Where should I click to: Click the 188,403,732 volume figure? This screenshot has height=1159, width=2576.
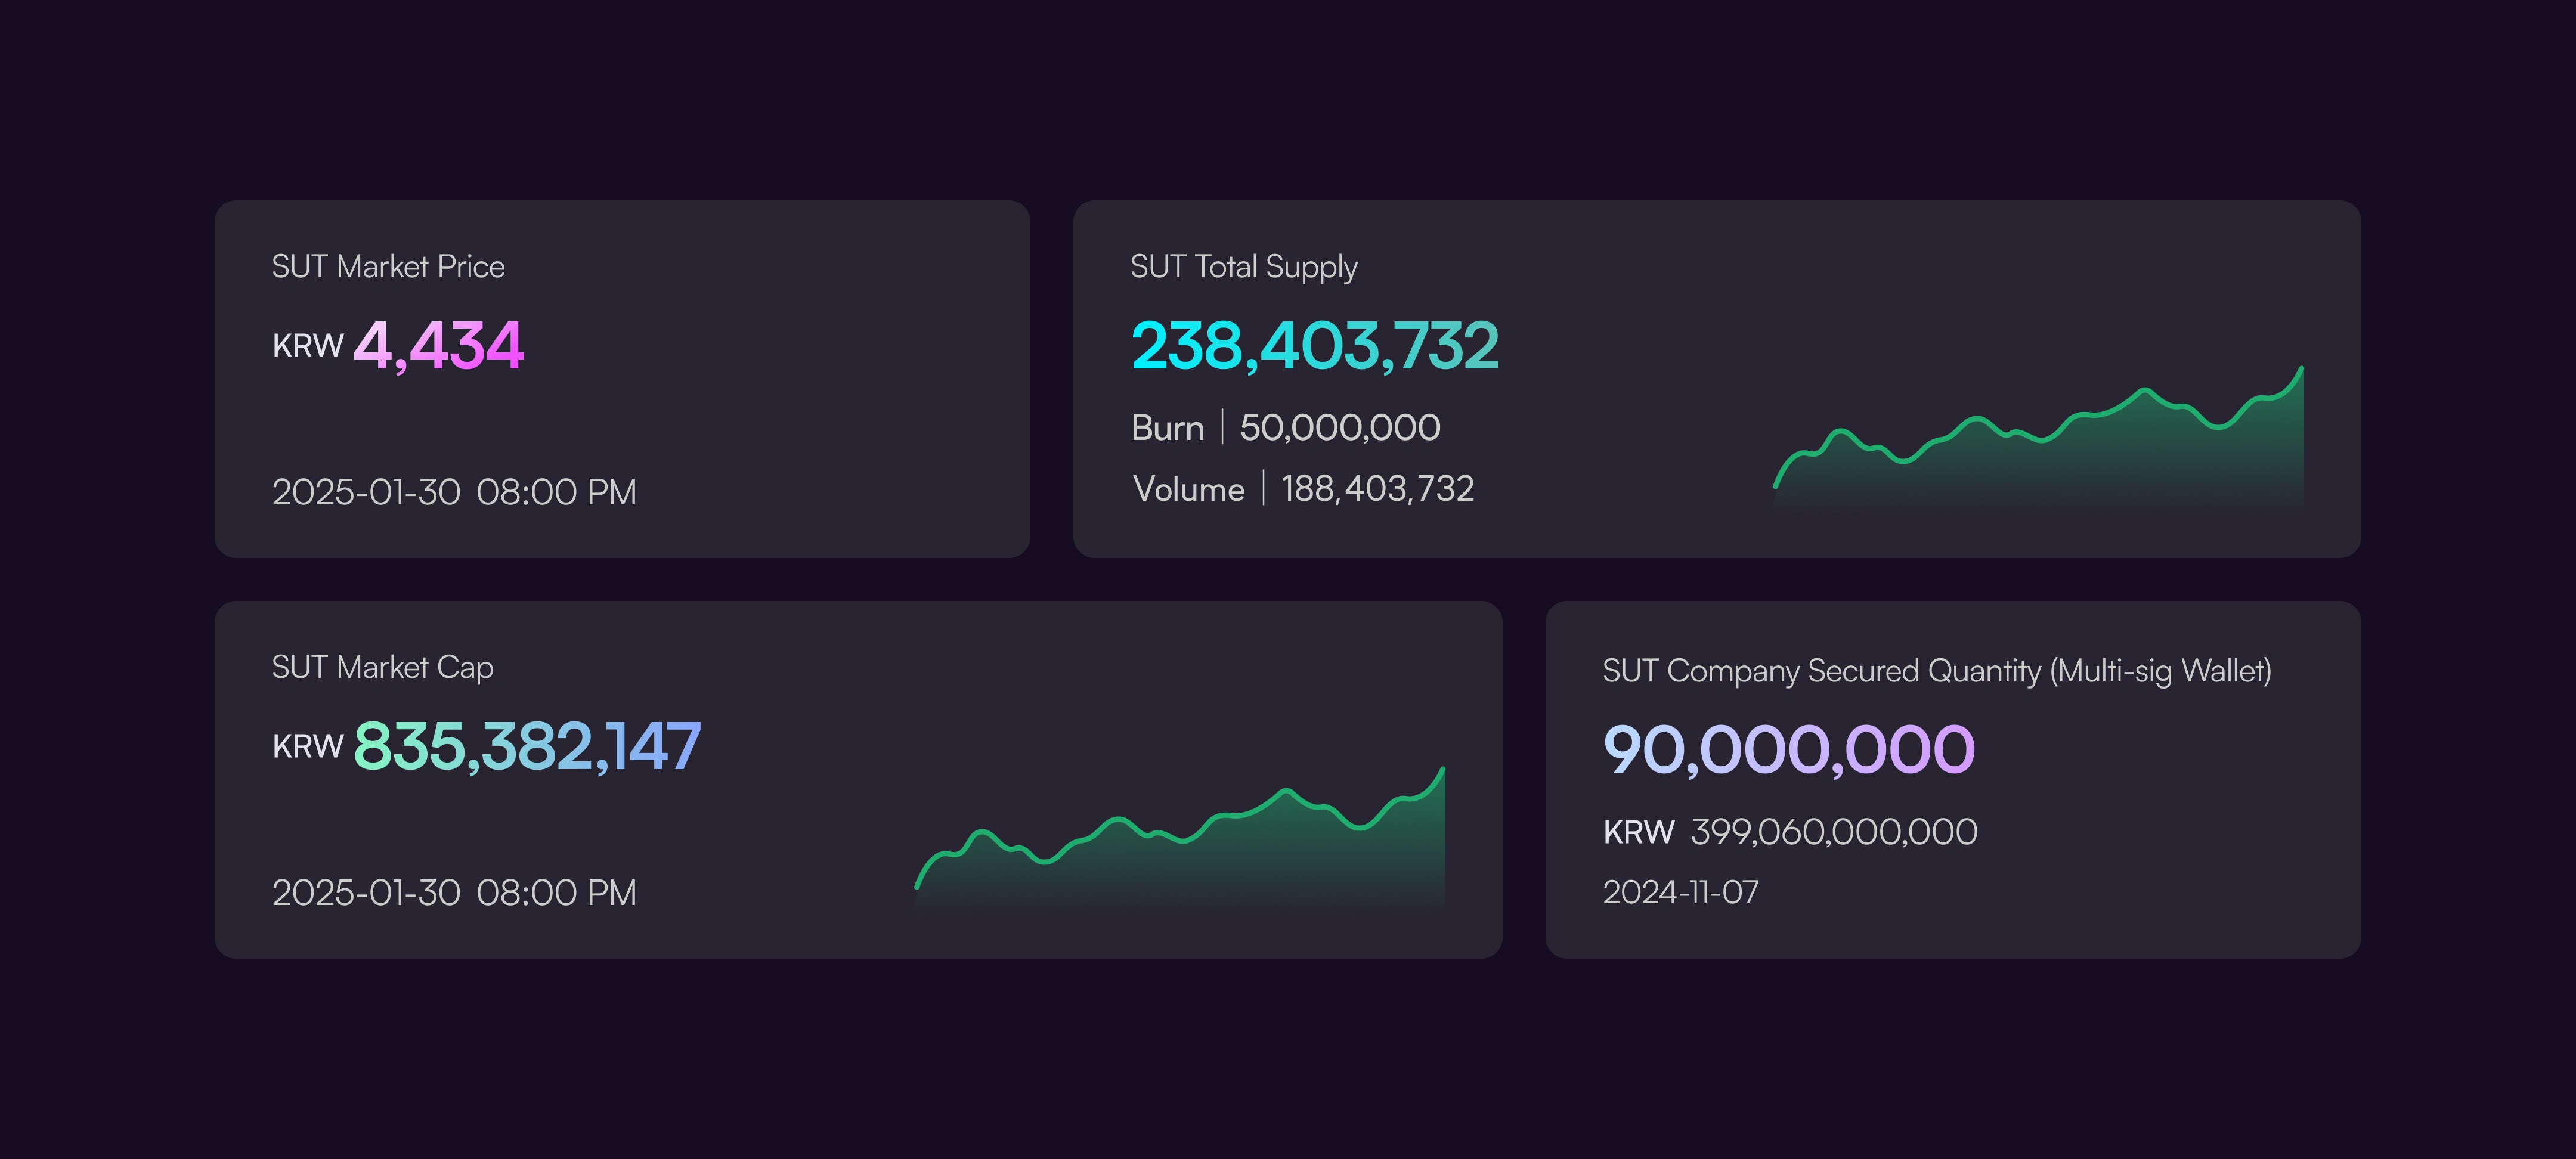click(1377, 489)
